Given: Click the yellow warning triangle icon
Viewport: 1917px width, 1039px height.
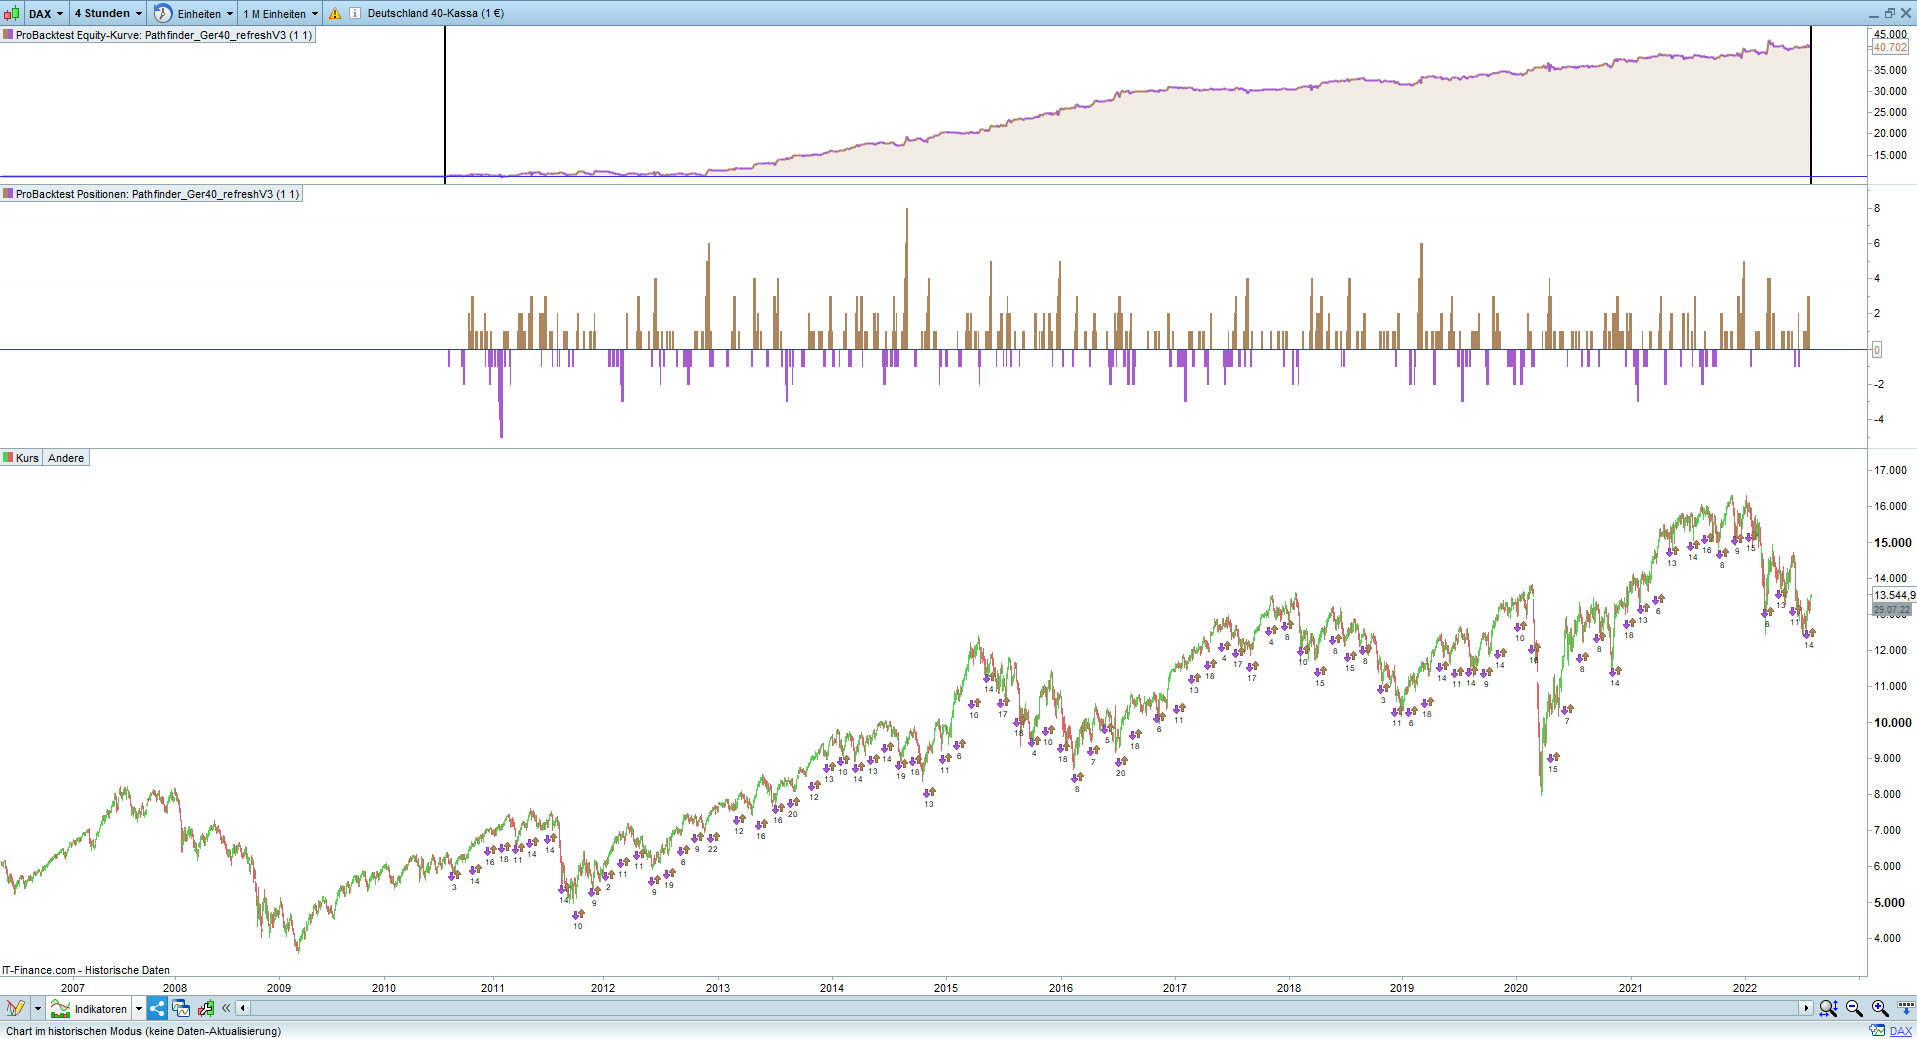Looking at the screenshot, I should click(x=335, y=13).
